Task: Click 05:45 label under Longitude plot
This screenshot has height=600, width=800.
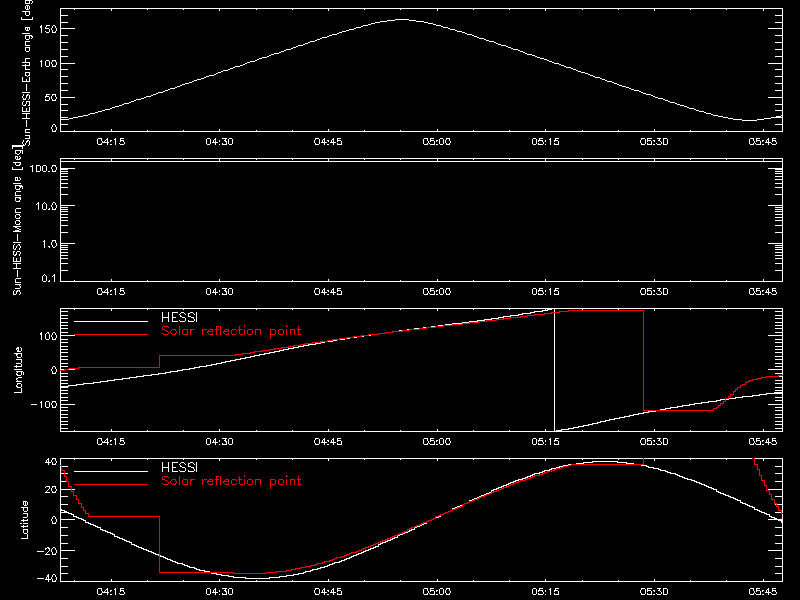Action: [x=763, y=442]
